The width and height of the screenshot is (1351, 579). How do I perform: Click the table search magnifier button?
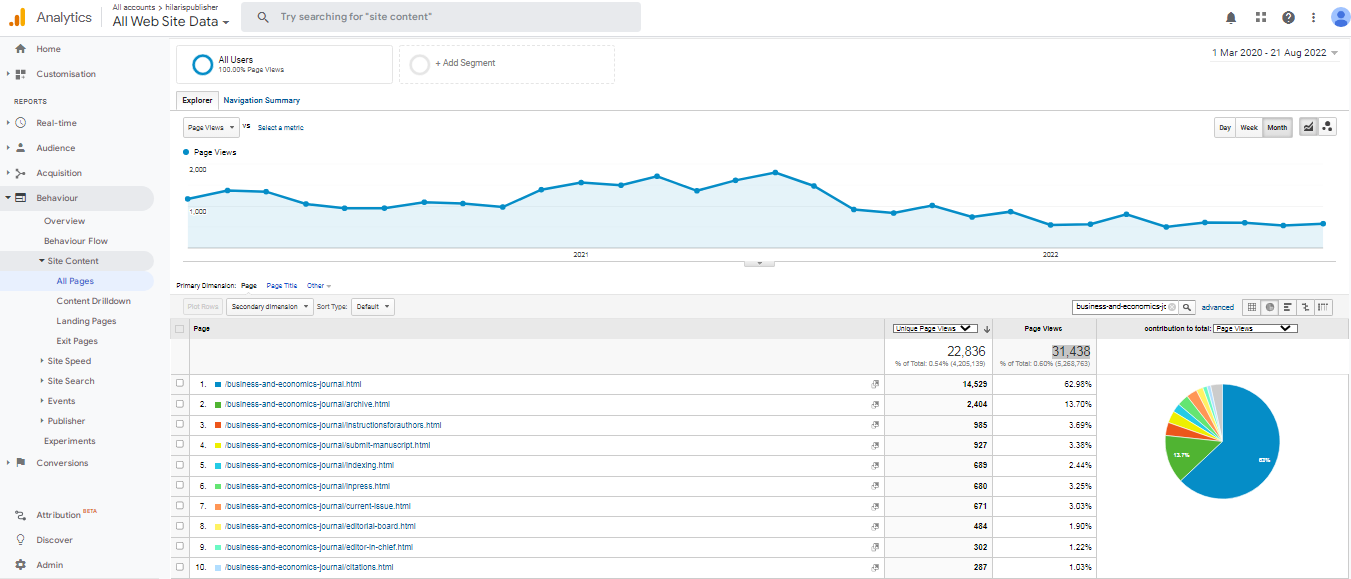pyautogui.click(x=1187, y=307)
